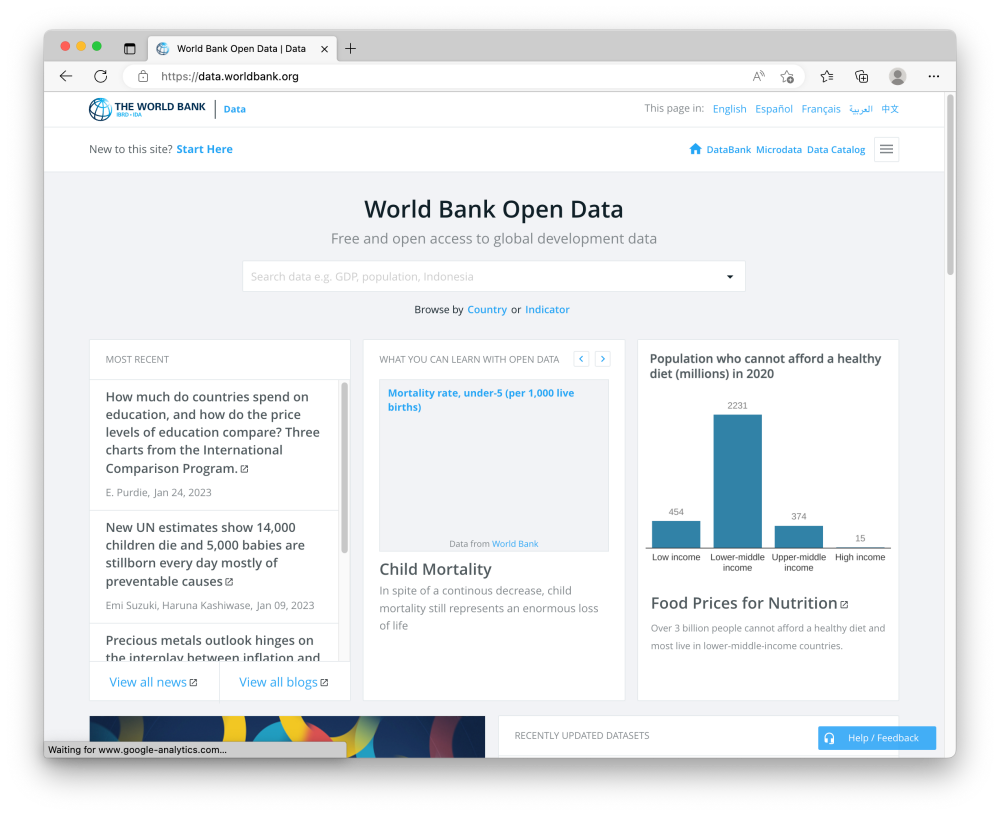Click the authors text Emi Suzuki, Haruna Kashiwase
1000x816 pixels.
[x=179, y=605]
